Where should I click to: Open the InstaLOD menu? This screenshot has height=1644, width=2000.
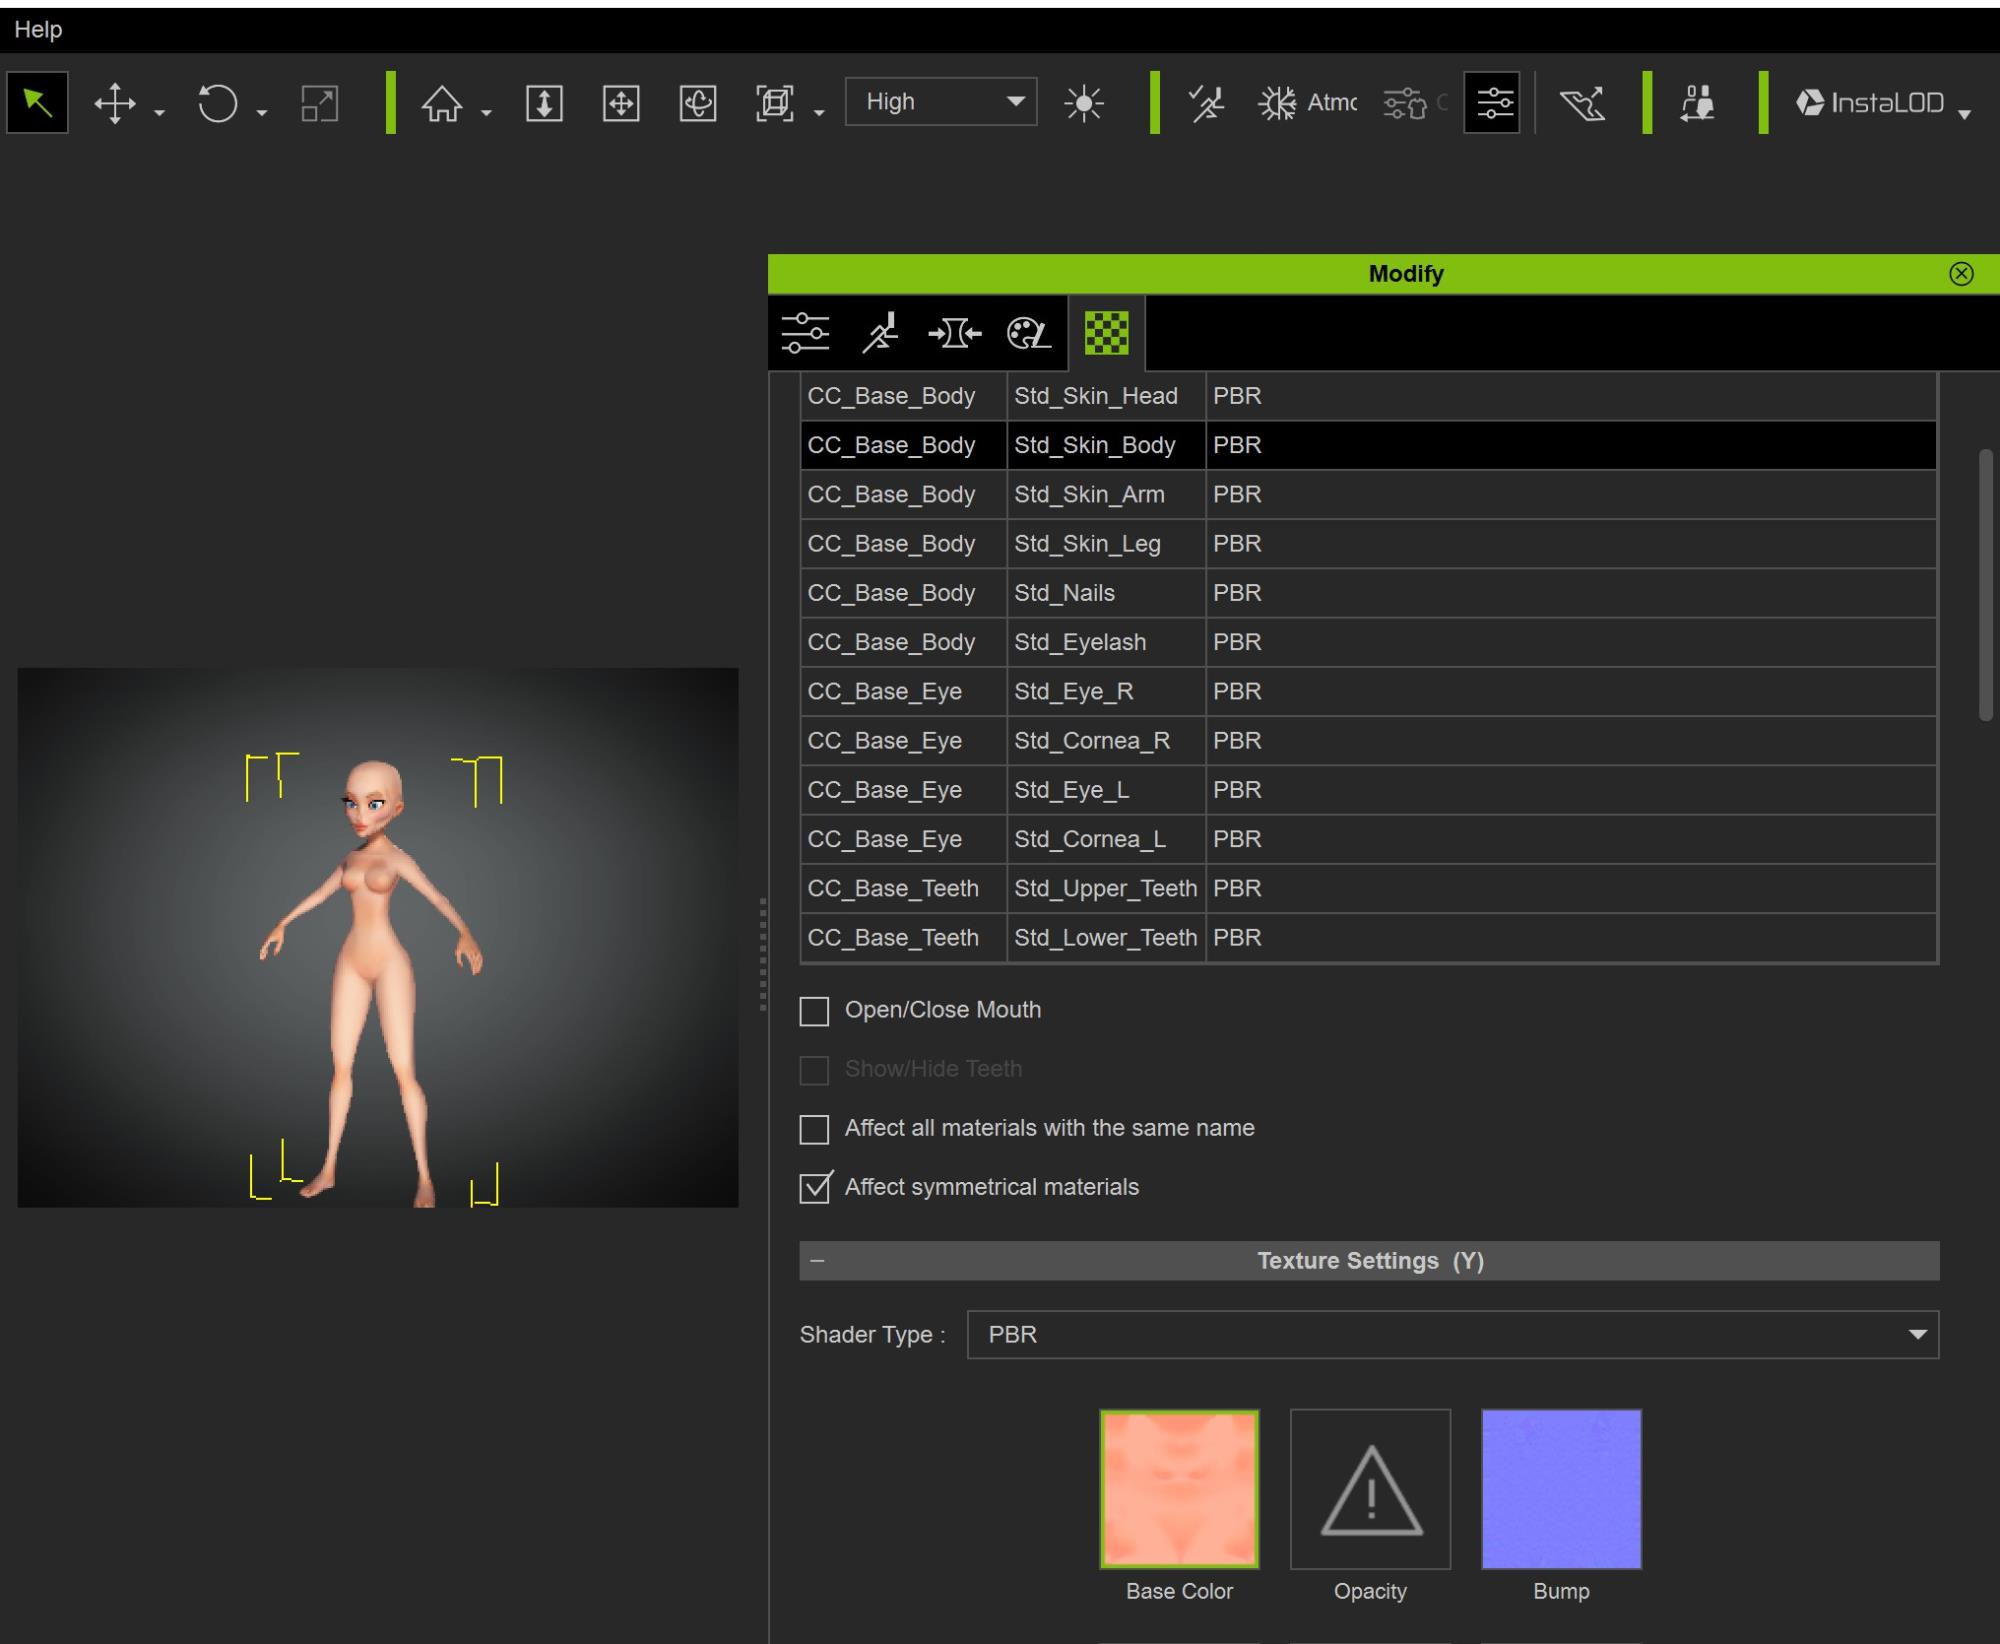coord(1883,103)
